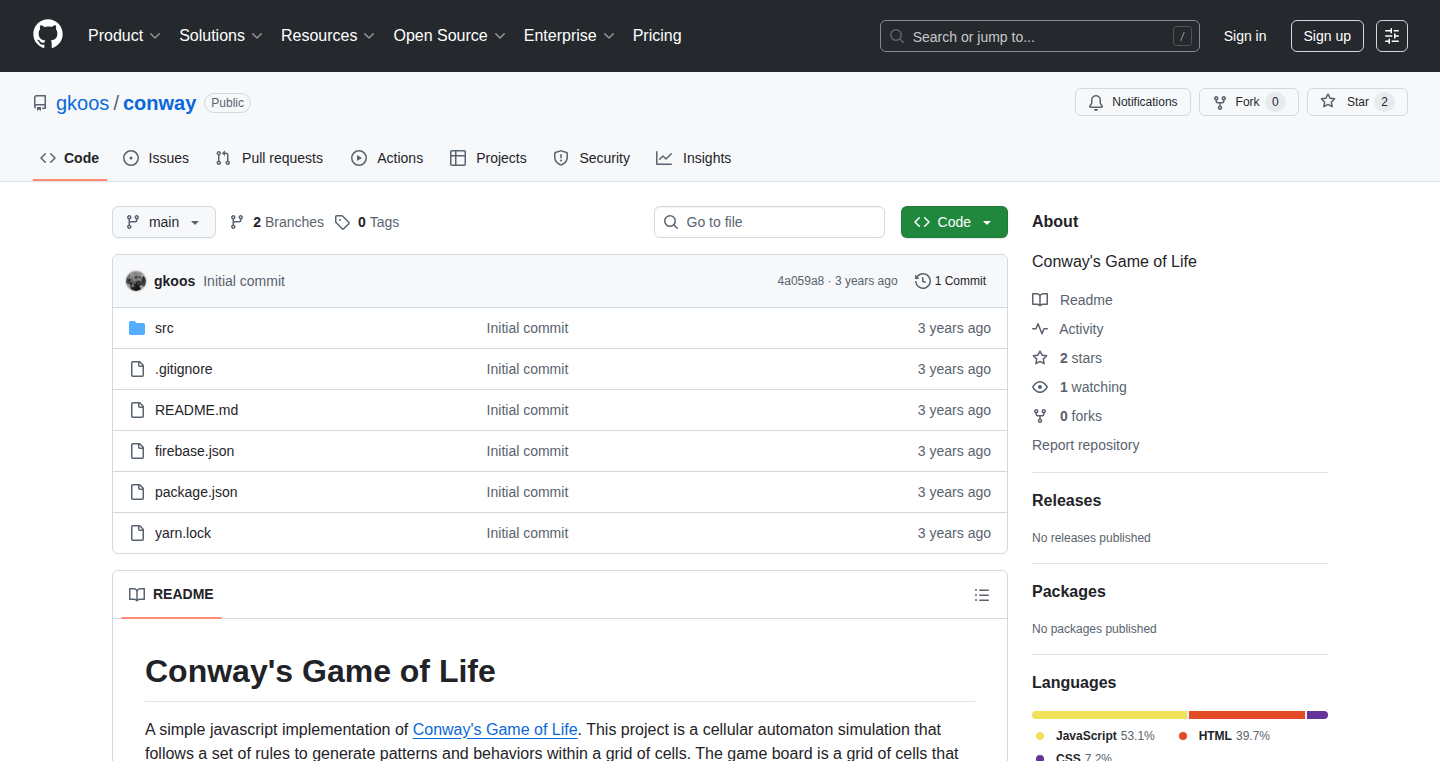
Task: Open the Issues tab
Action: coord(156,158)
